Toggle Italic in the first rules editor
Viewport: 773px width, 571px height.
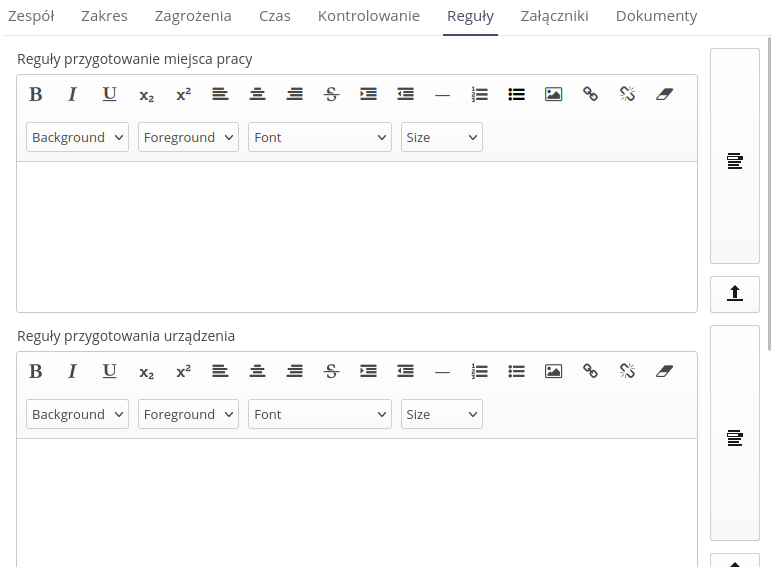72,94
